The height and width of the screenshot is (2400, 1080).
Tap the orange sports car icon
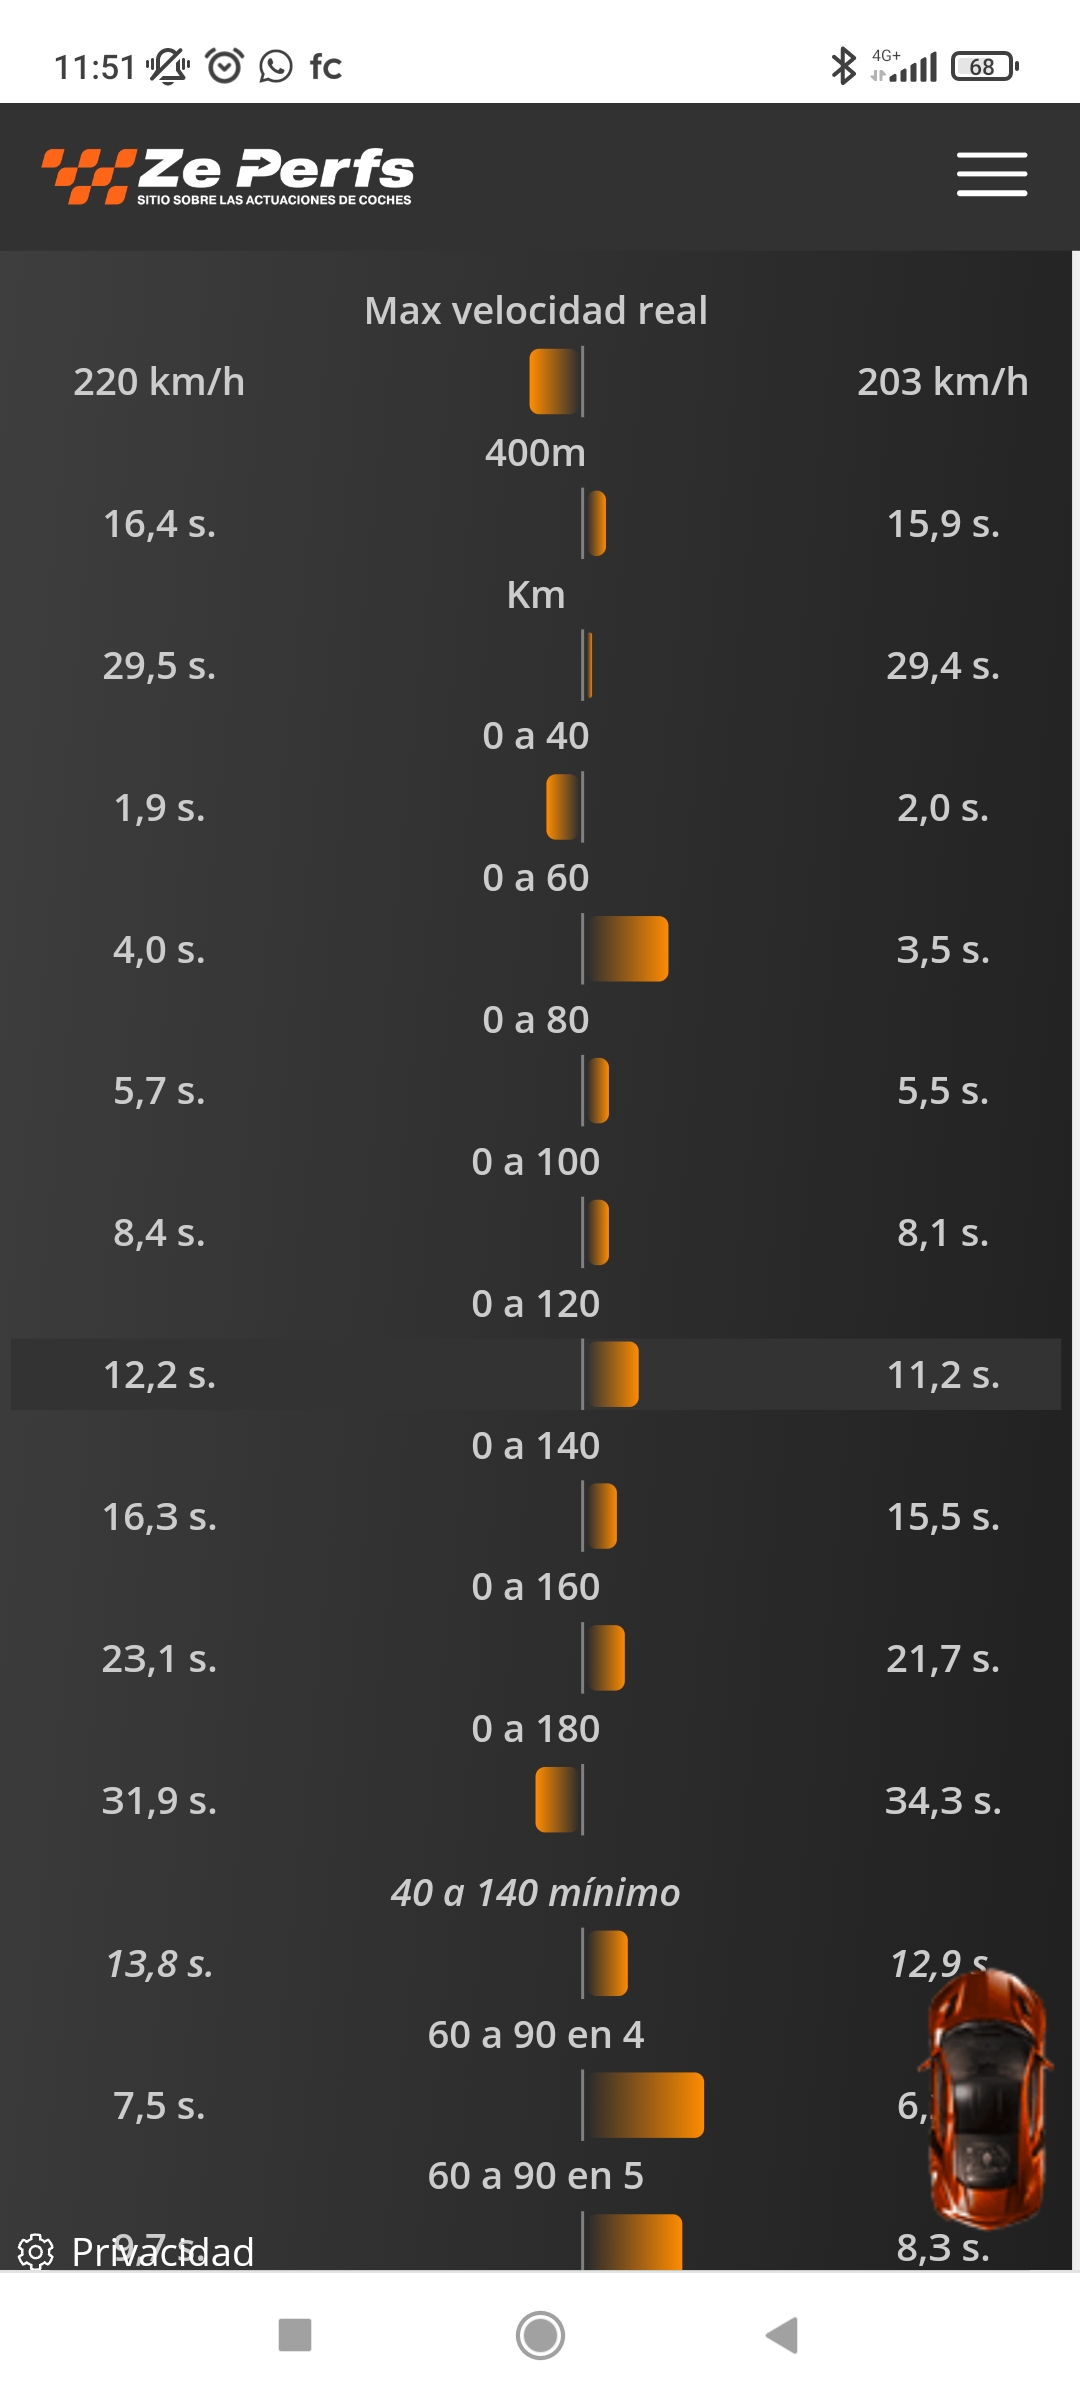[x=986, y=2098]
